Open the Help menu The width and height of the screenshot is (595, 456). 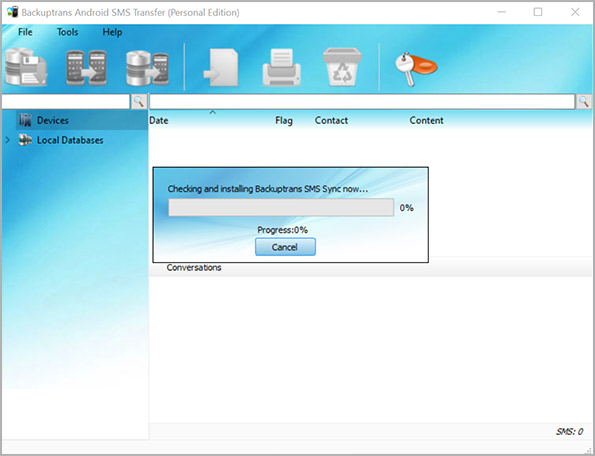112,32
